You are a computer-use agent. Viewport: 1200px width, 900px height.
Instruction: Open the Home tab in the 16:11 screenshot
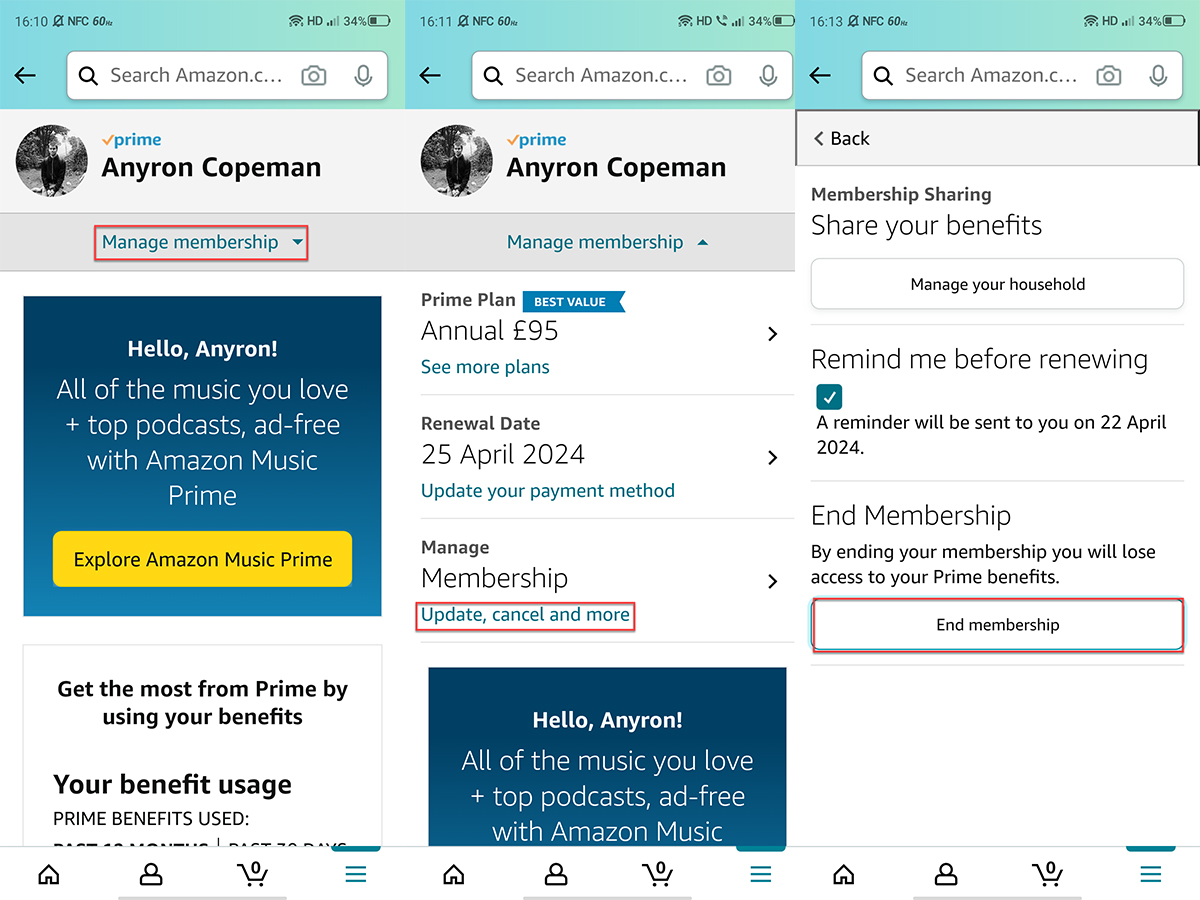[x=453, y=874]
